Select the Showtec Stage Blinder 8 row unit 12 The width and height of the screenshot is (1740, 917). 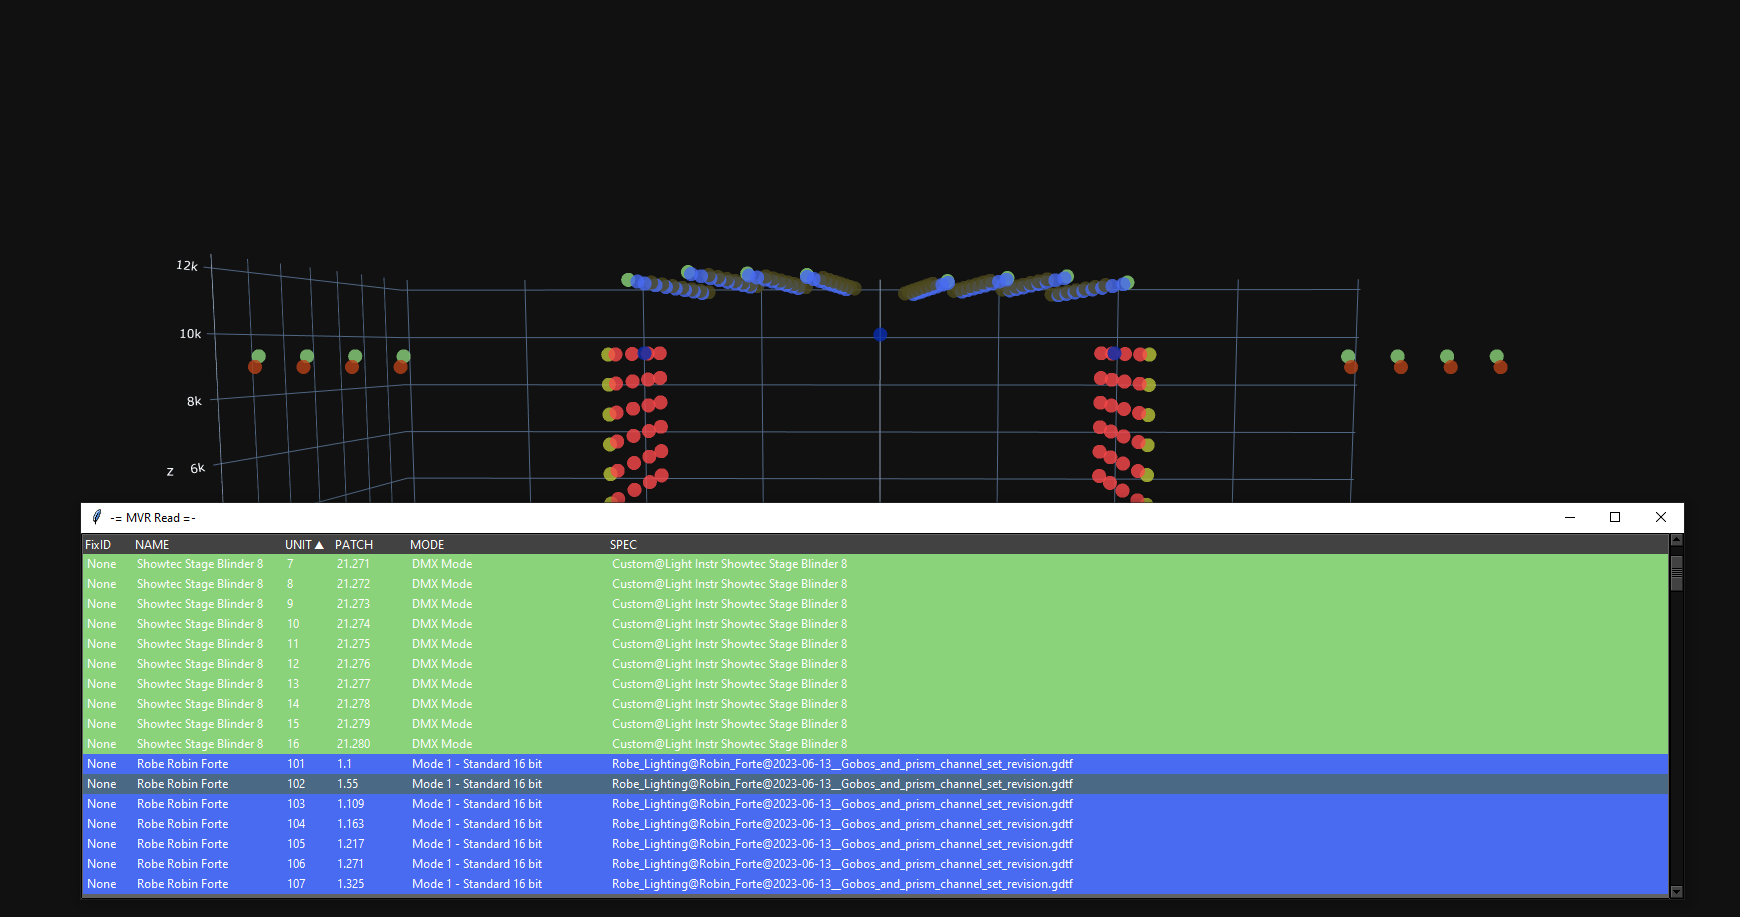click(x=200, y=664)
